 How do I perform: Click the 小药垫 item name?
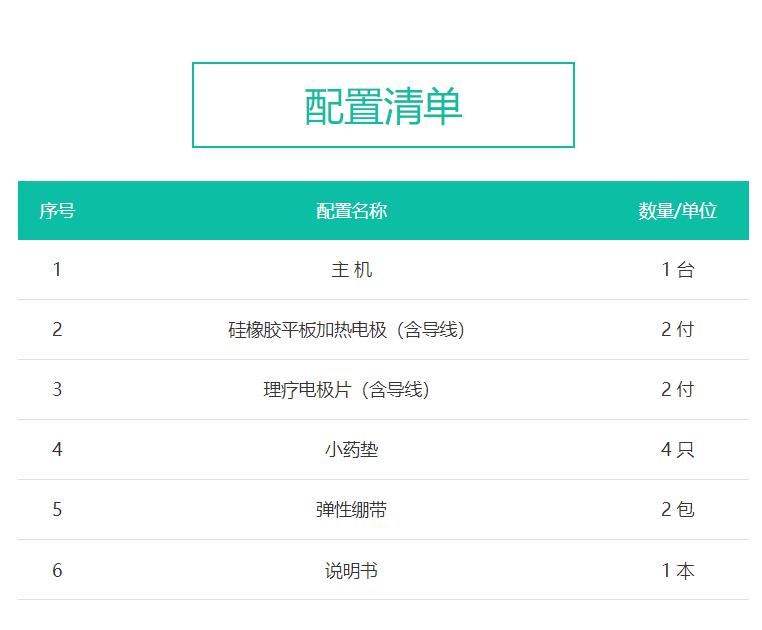[x=351, y=450]
